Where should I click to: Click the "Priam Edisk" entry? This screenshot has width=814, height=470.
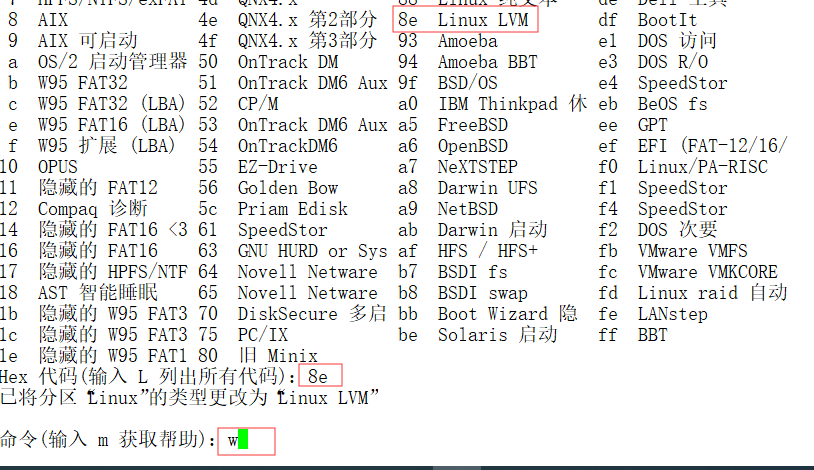(x=293, y=209)
